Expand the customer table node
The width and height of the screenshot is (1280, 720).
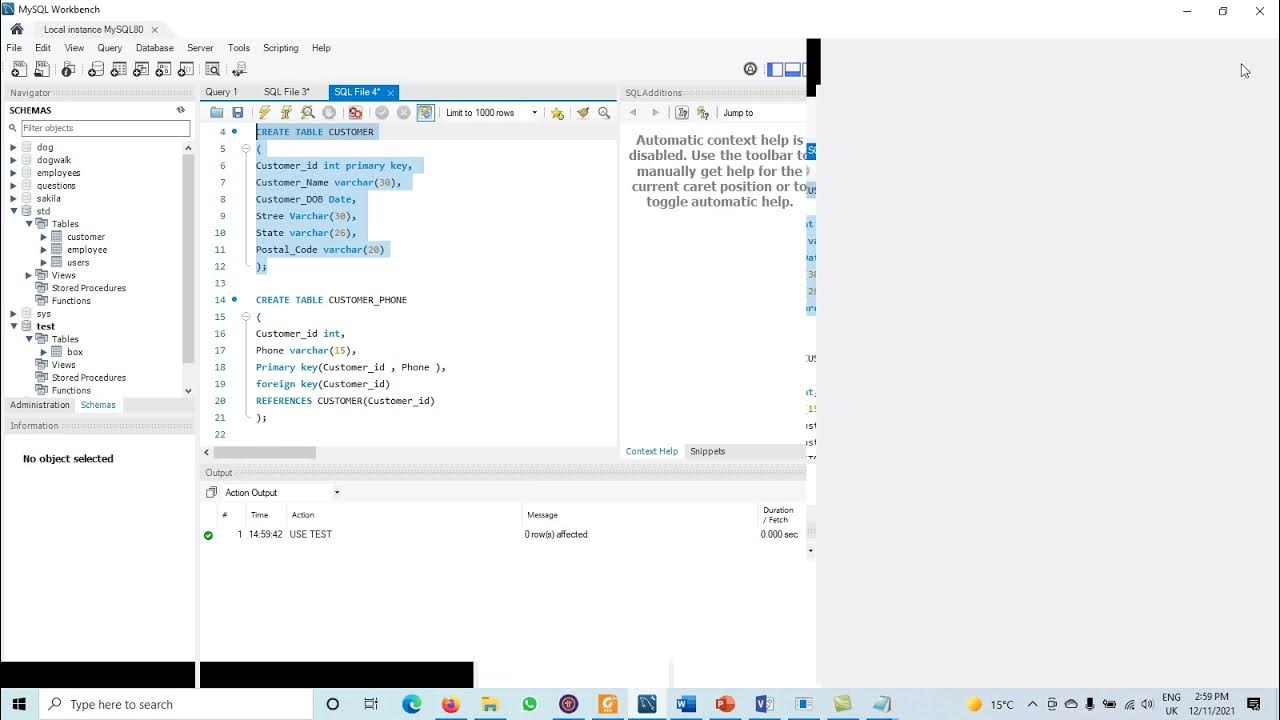[x=44, y=237]
